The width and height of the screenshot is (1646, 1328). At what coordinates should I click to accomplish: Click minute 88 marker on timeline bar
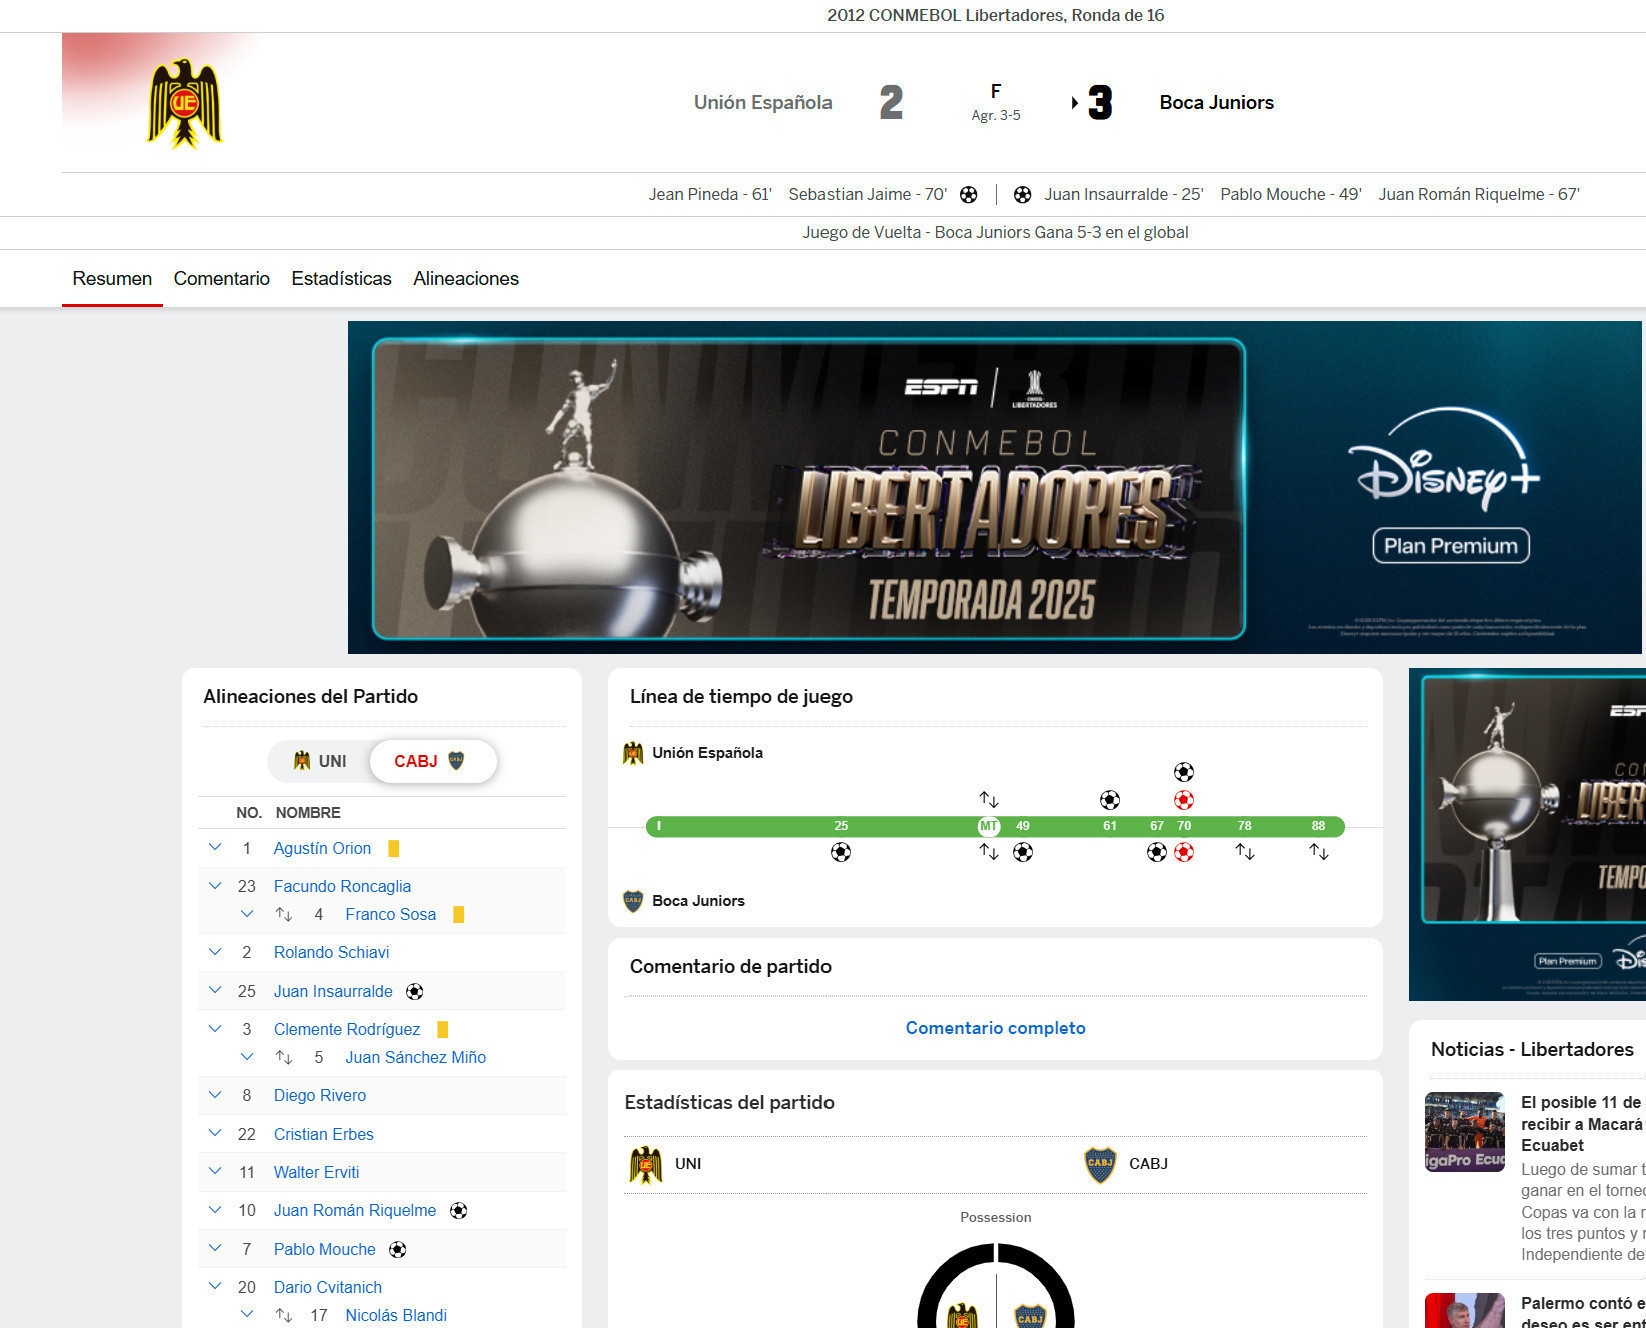pyautogui.click(x=1319, y=826)
